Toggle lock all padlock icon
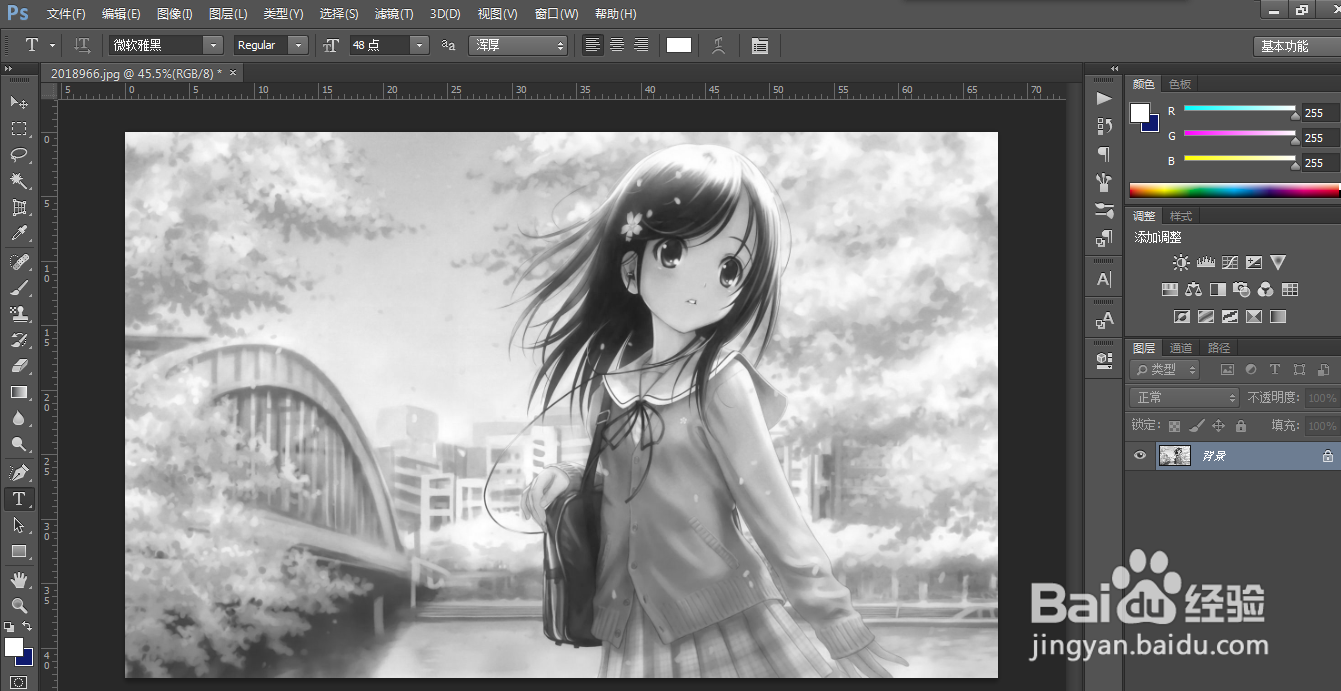The width and height of the screenshot is (1341, 691). click(x=1240, y=426)
